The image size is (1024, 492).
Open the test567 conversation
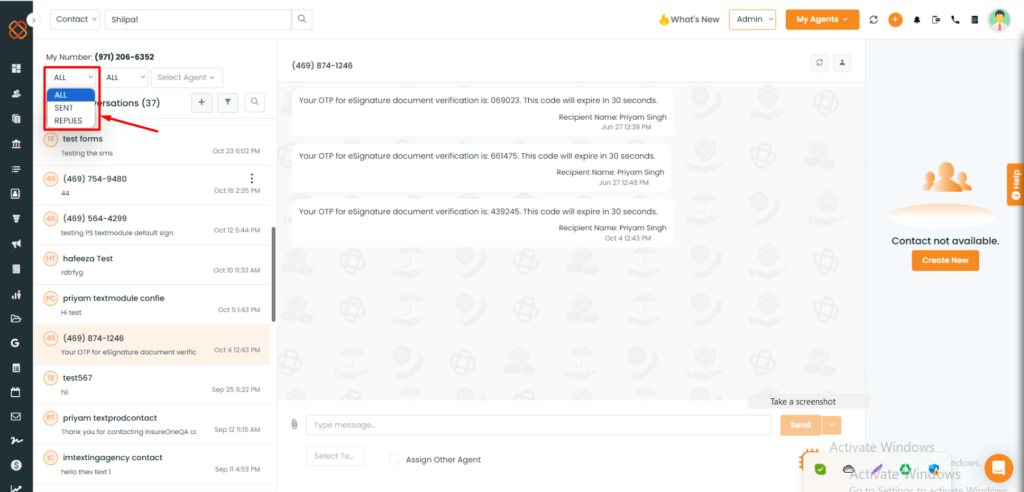coord(152,384)
